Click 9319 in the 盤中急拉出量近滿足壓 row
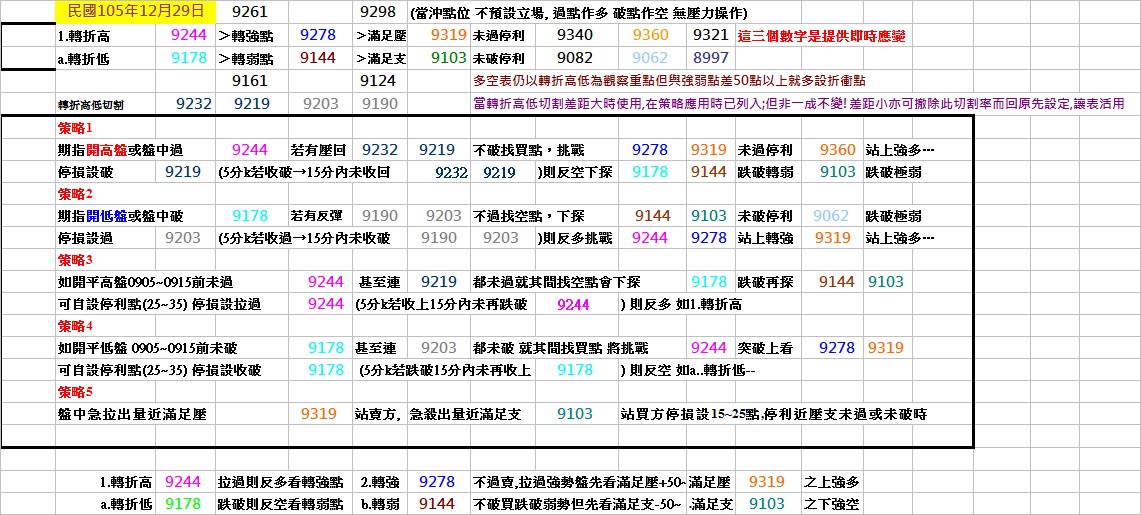 coord(319,414)
